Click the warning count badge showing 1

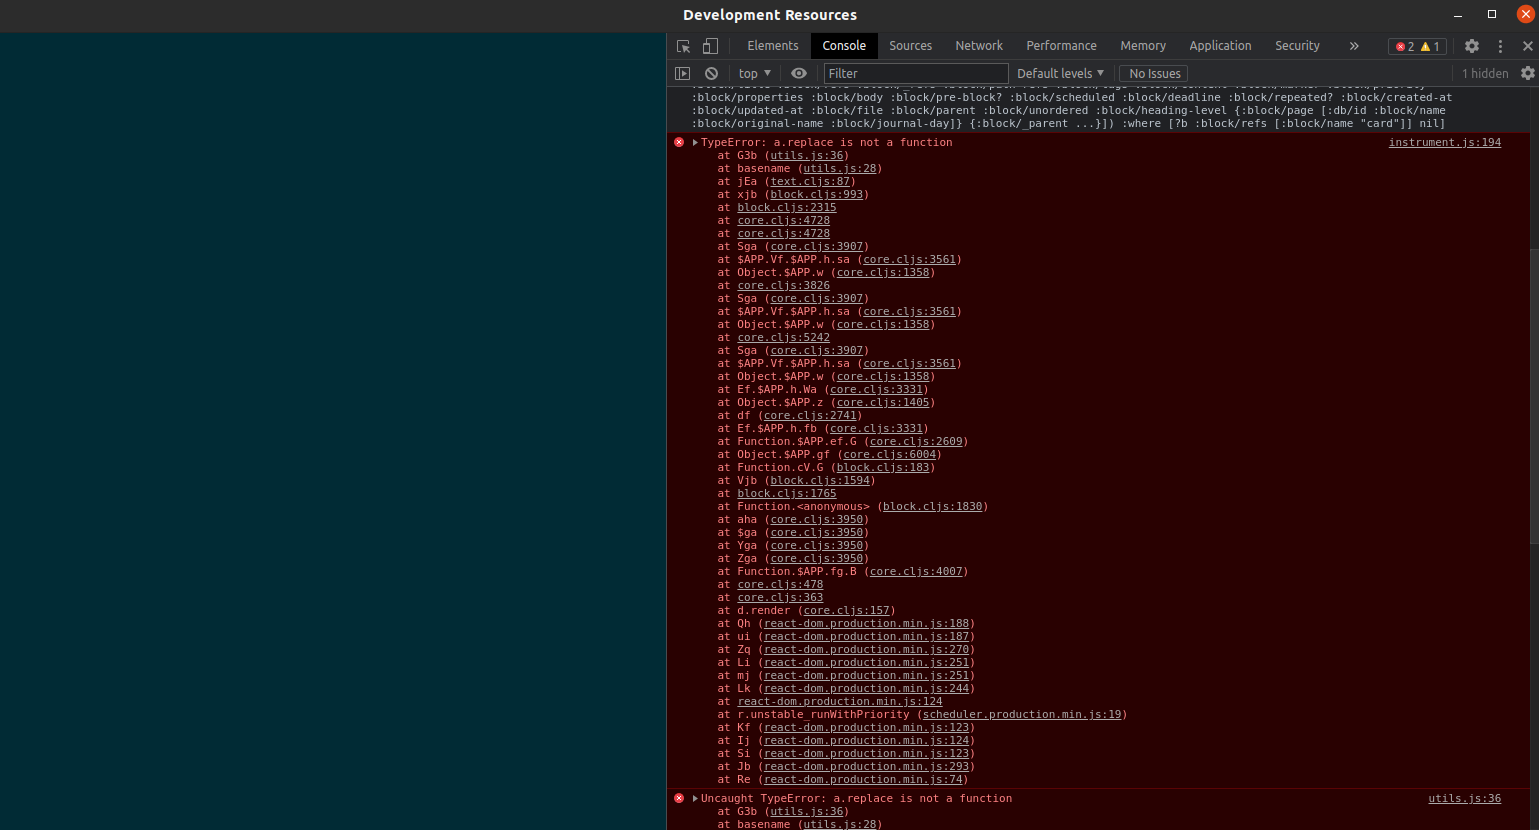tap(1430, 46)
